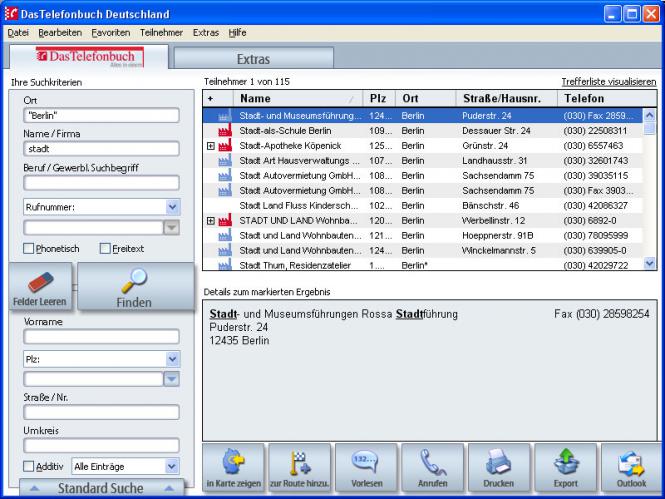Click red factory icon of Stadt-als-Schule Berlin
Screen dimensions: 665x499
pyautogui.click(x=225, y=130)
